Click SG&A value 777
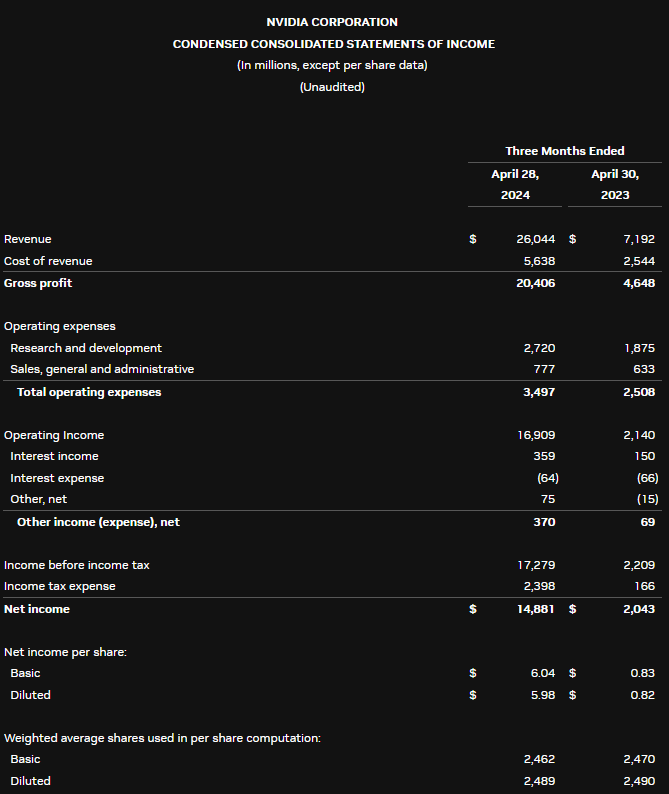The width and height of the screenshot is (669, 794). tap(544, 369)
